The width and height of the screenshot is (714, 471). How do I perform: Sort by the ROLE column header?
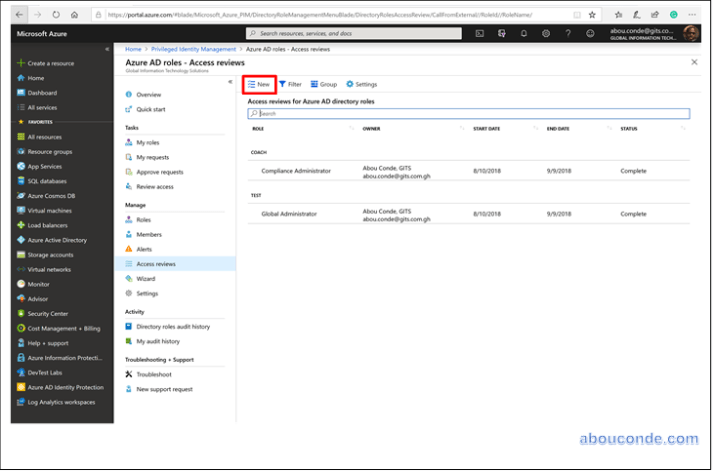click(x=258, y=128)
